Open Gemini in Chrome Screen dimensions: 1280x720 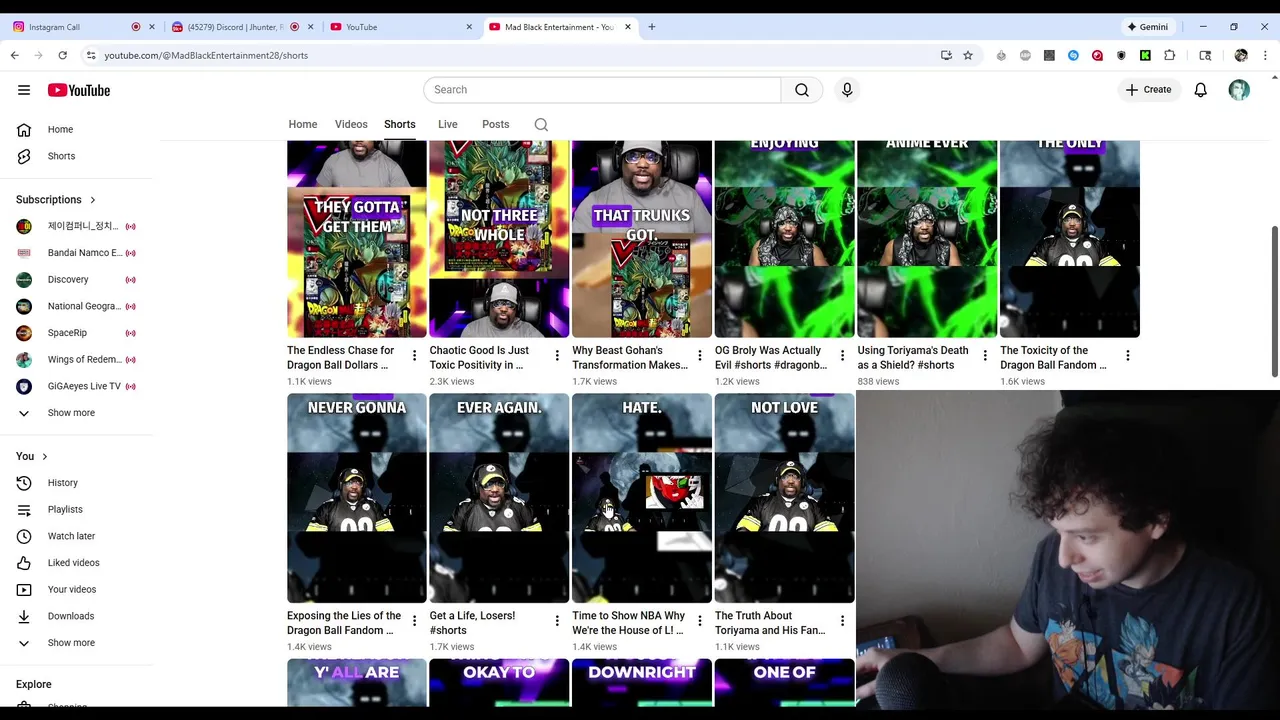point(1147,27)
